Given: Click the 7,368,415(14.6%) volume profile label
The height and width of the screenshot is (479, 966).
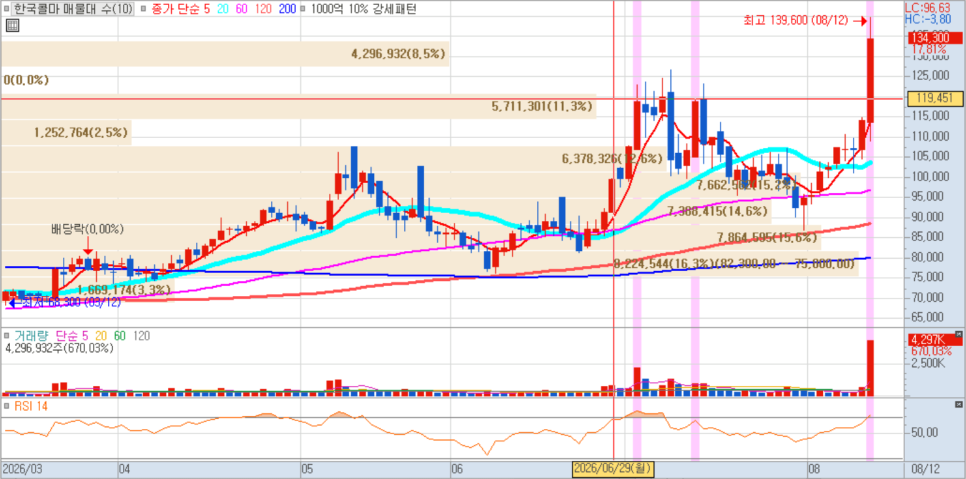Looking at the screenshot, I should [x=718, y=211].
